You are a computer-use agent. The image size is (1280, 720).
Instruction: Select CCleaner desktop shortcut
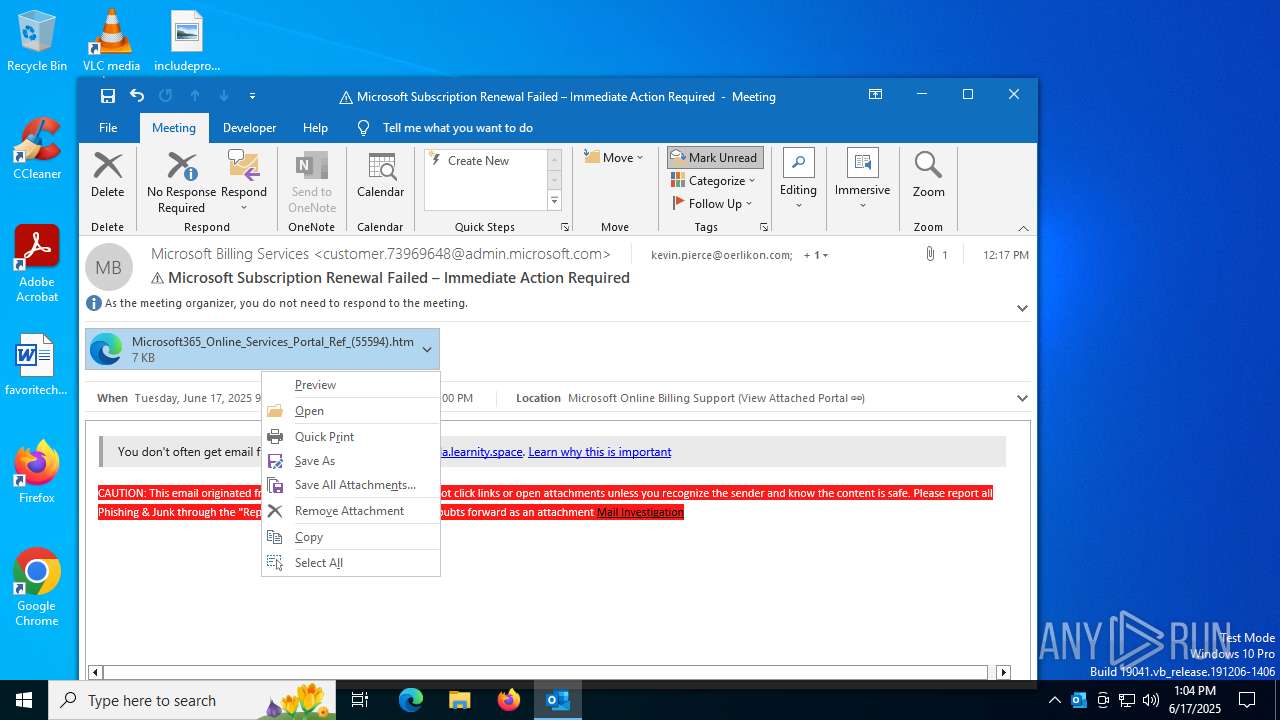[x=37, y=149]
